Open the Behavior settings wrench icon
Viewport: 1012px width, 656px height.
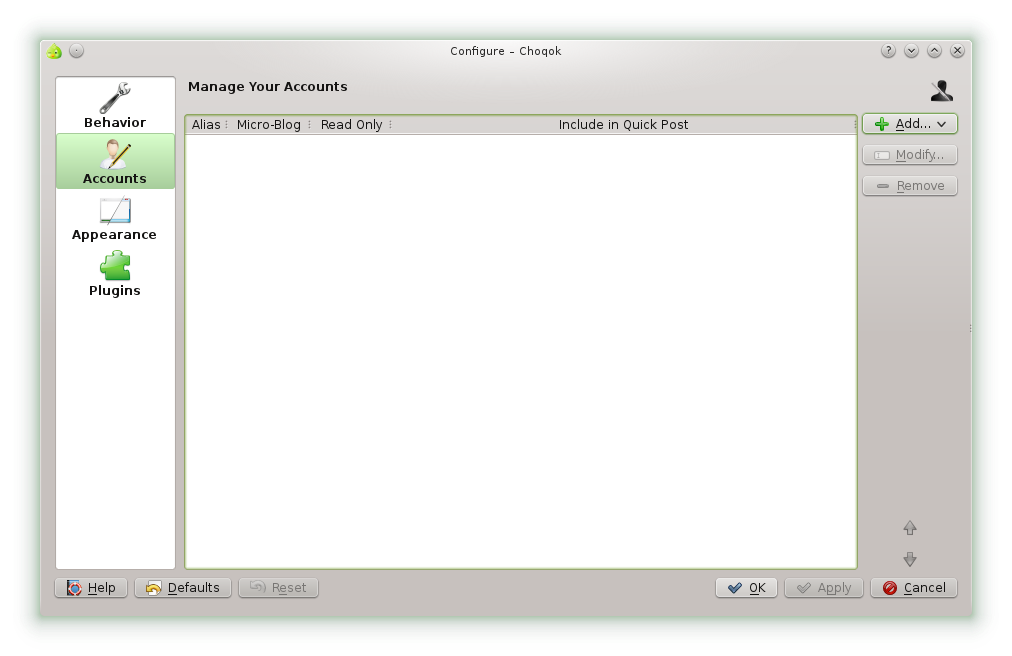click(x=115, y=98)
